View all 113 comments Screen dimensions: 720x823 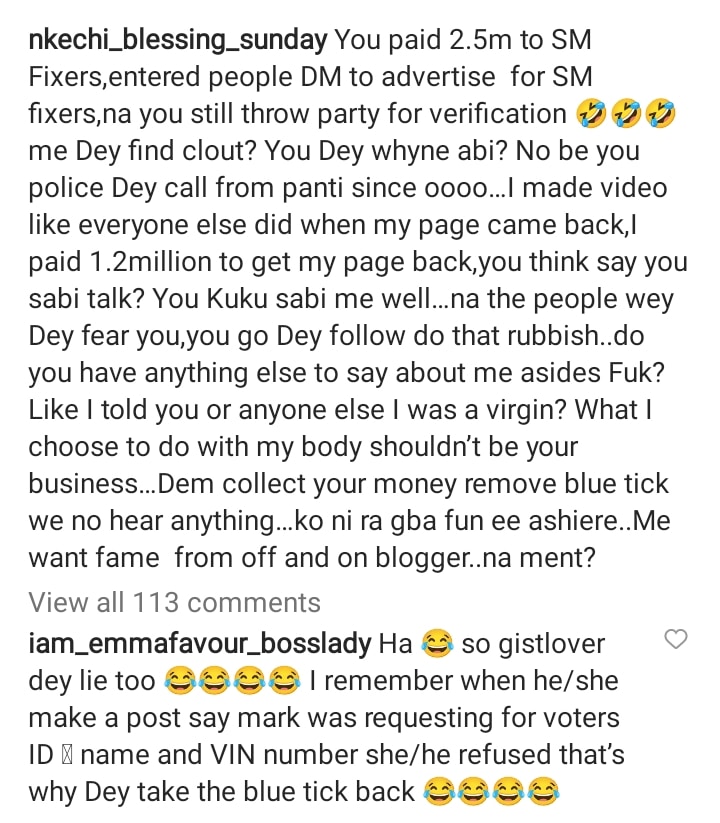(175, 602)
